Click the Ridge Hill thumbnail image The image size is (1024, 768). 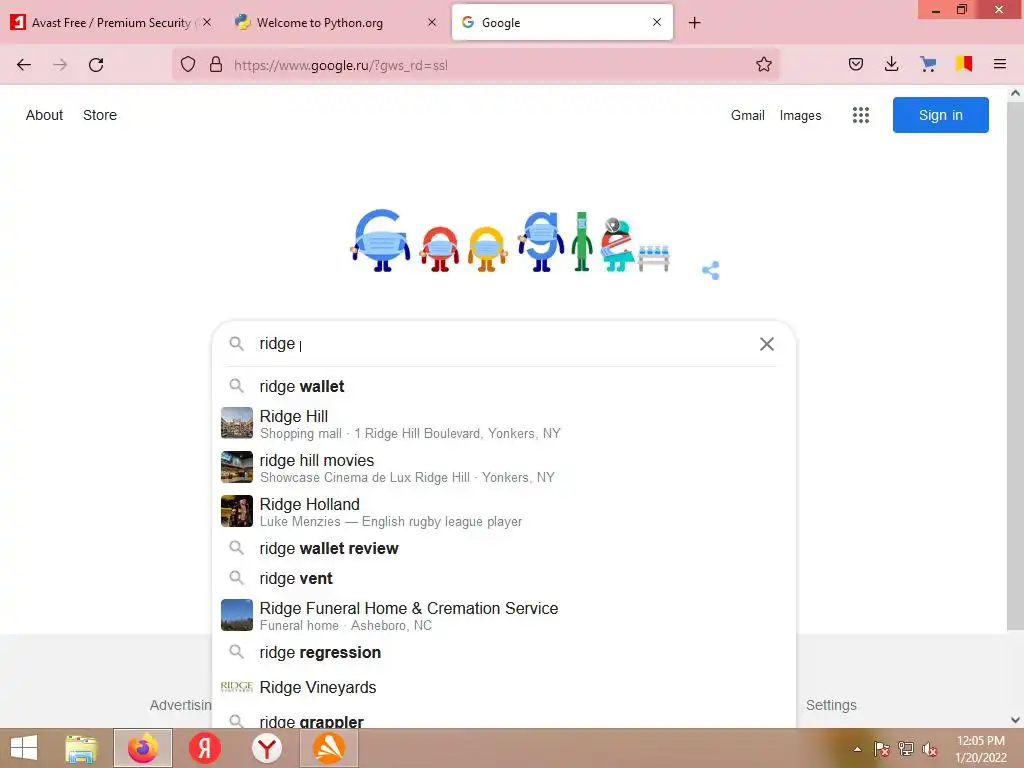pos(236,423)
